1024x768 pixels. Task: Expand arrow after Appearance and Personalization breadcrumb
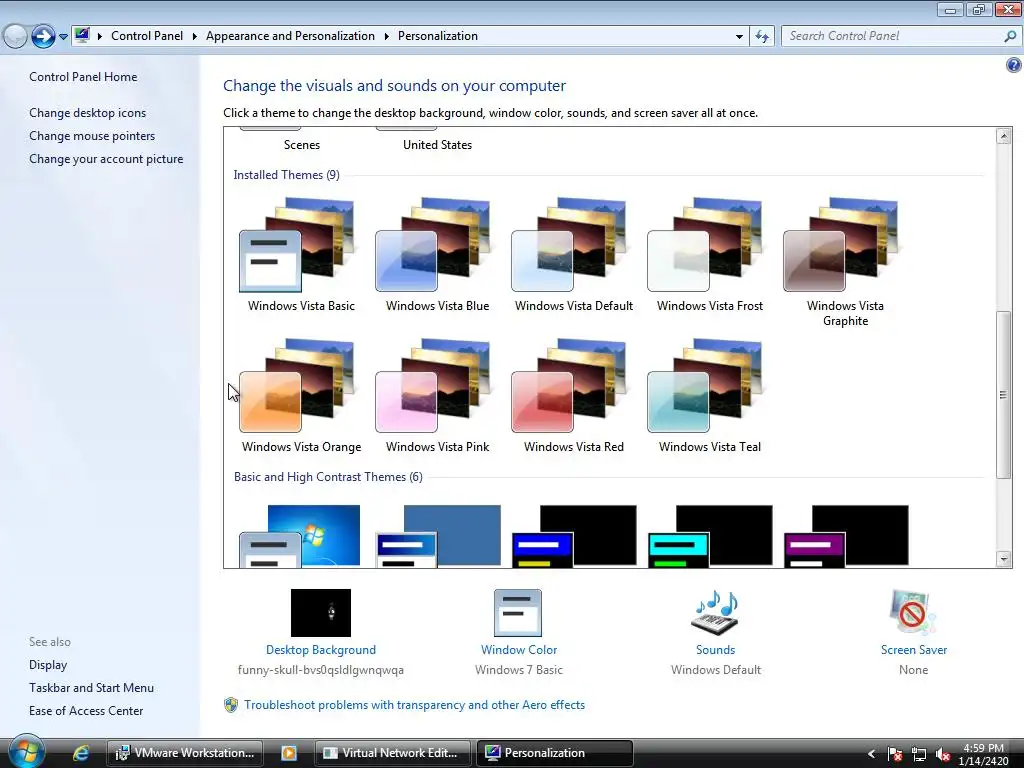click(x=387, y=36)
